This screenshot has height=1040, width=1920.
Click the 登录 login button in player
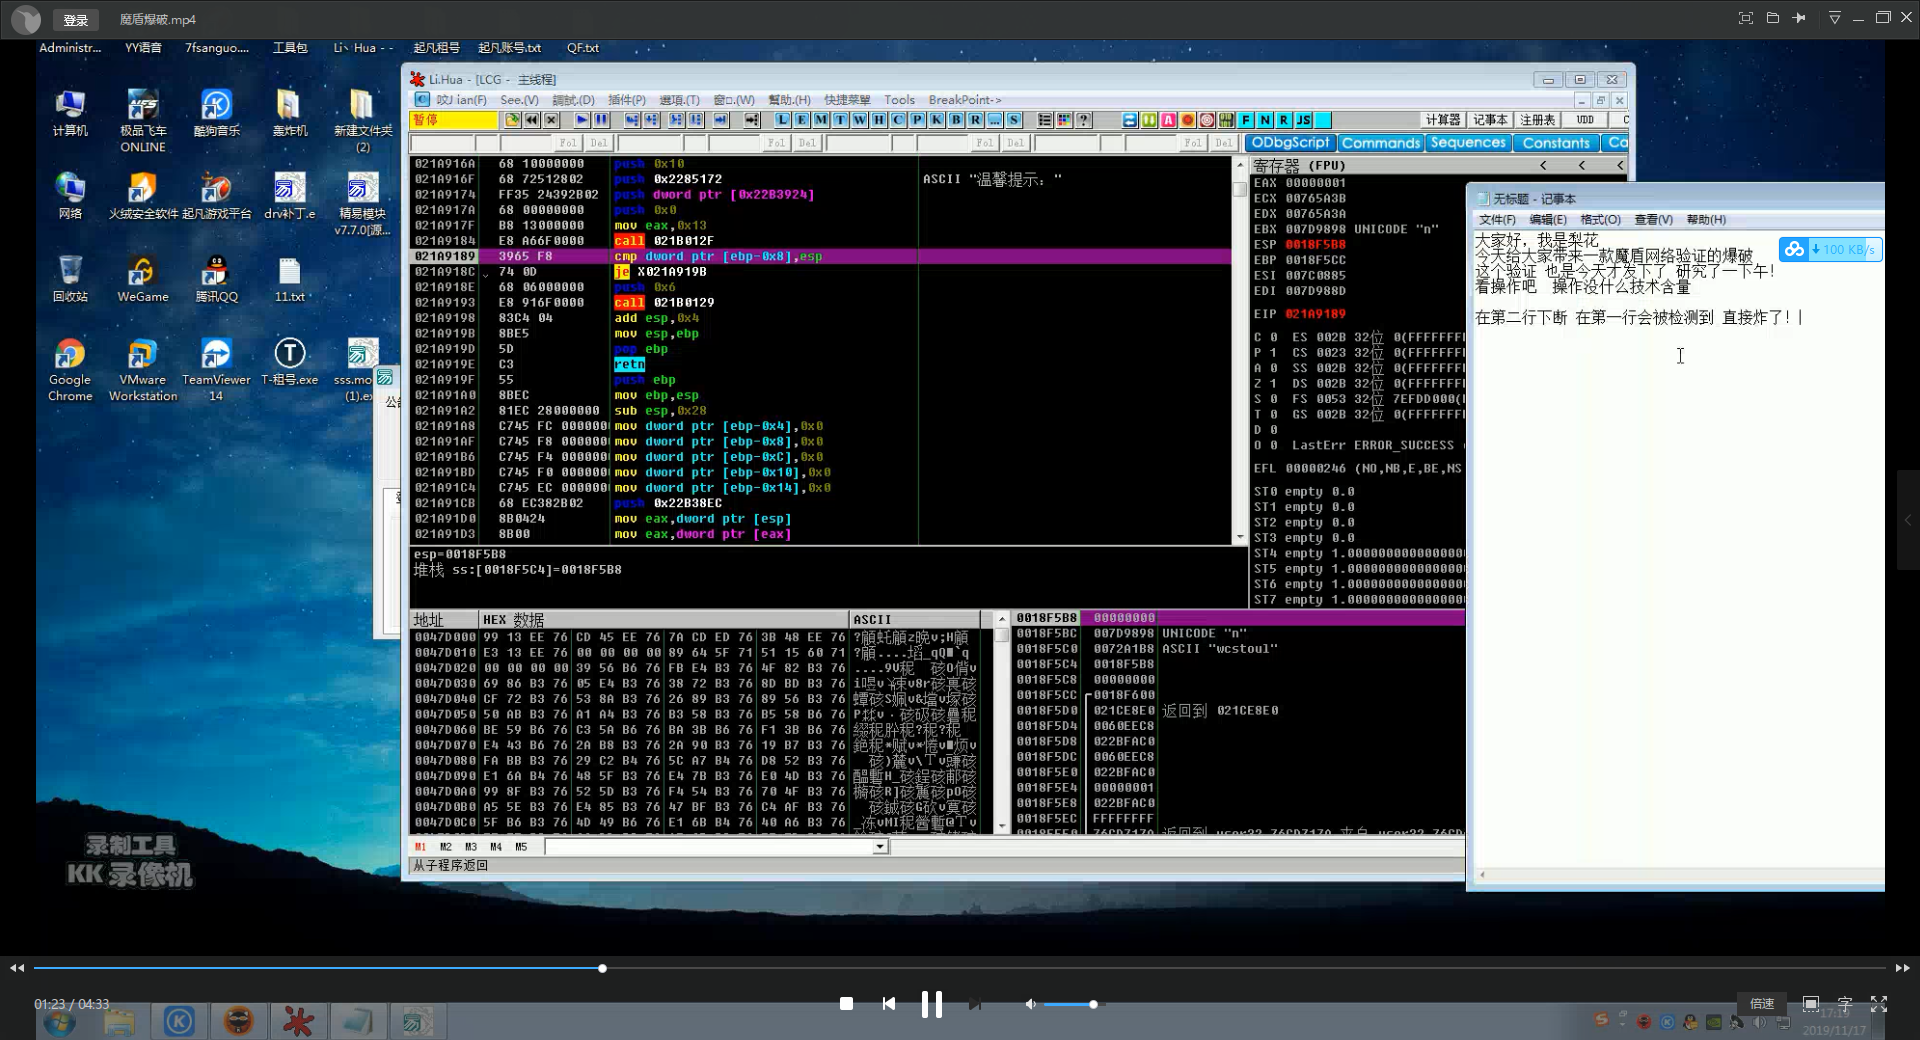(x=75, y=19)
